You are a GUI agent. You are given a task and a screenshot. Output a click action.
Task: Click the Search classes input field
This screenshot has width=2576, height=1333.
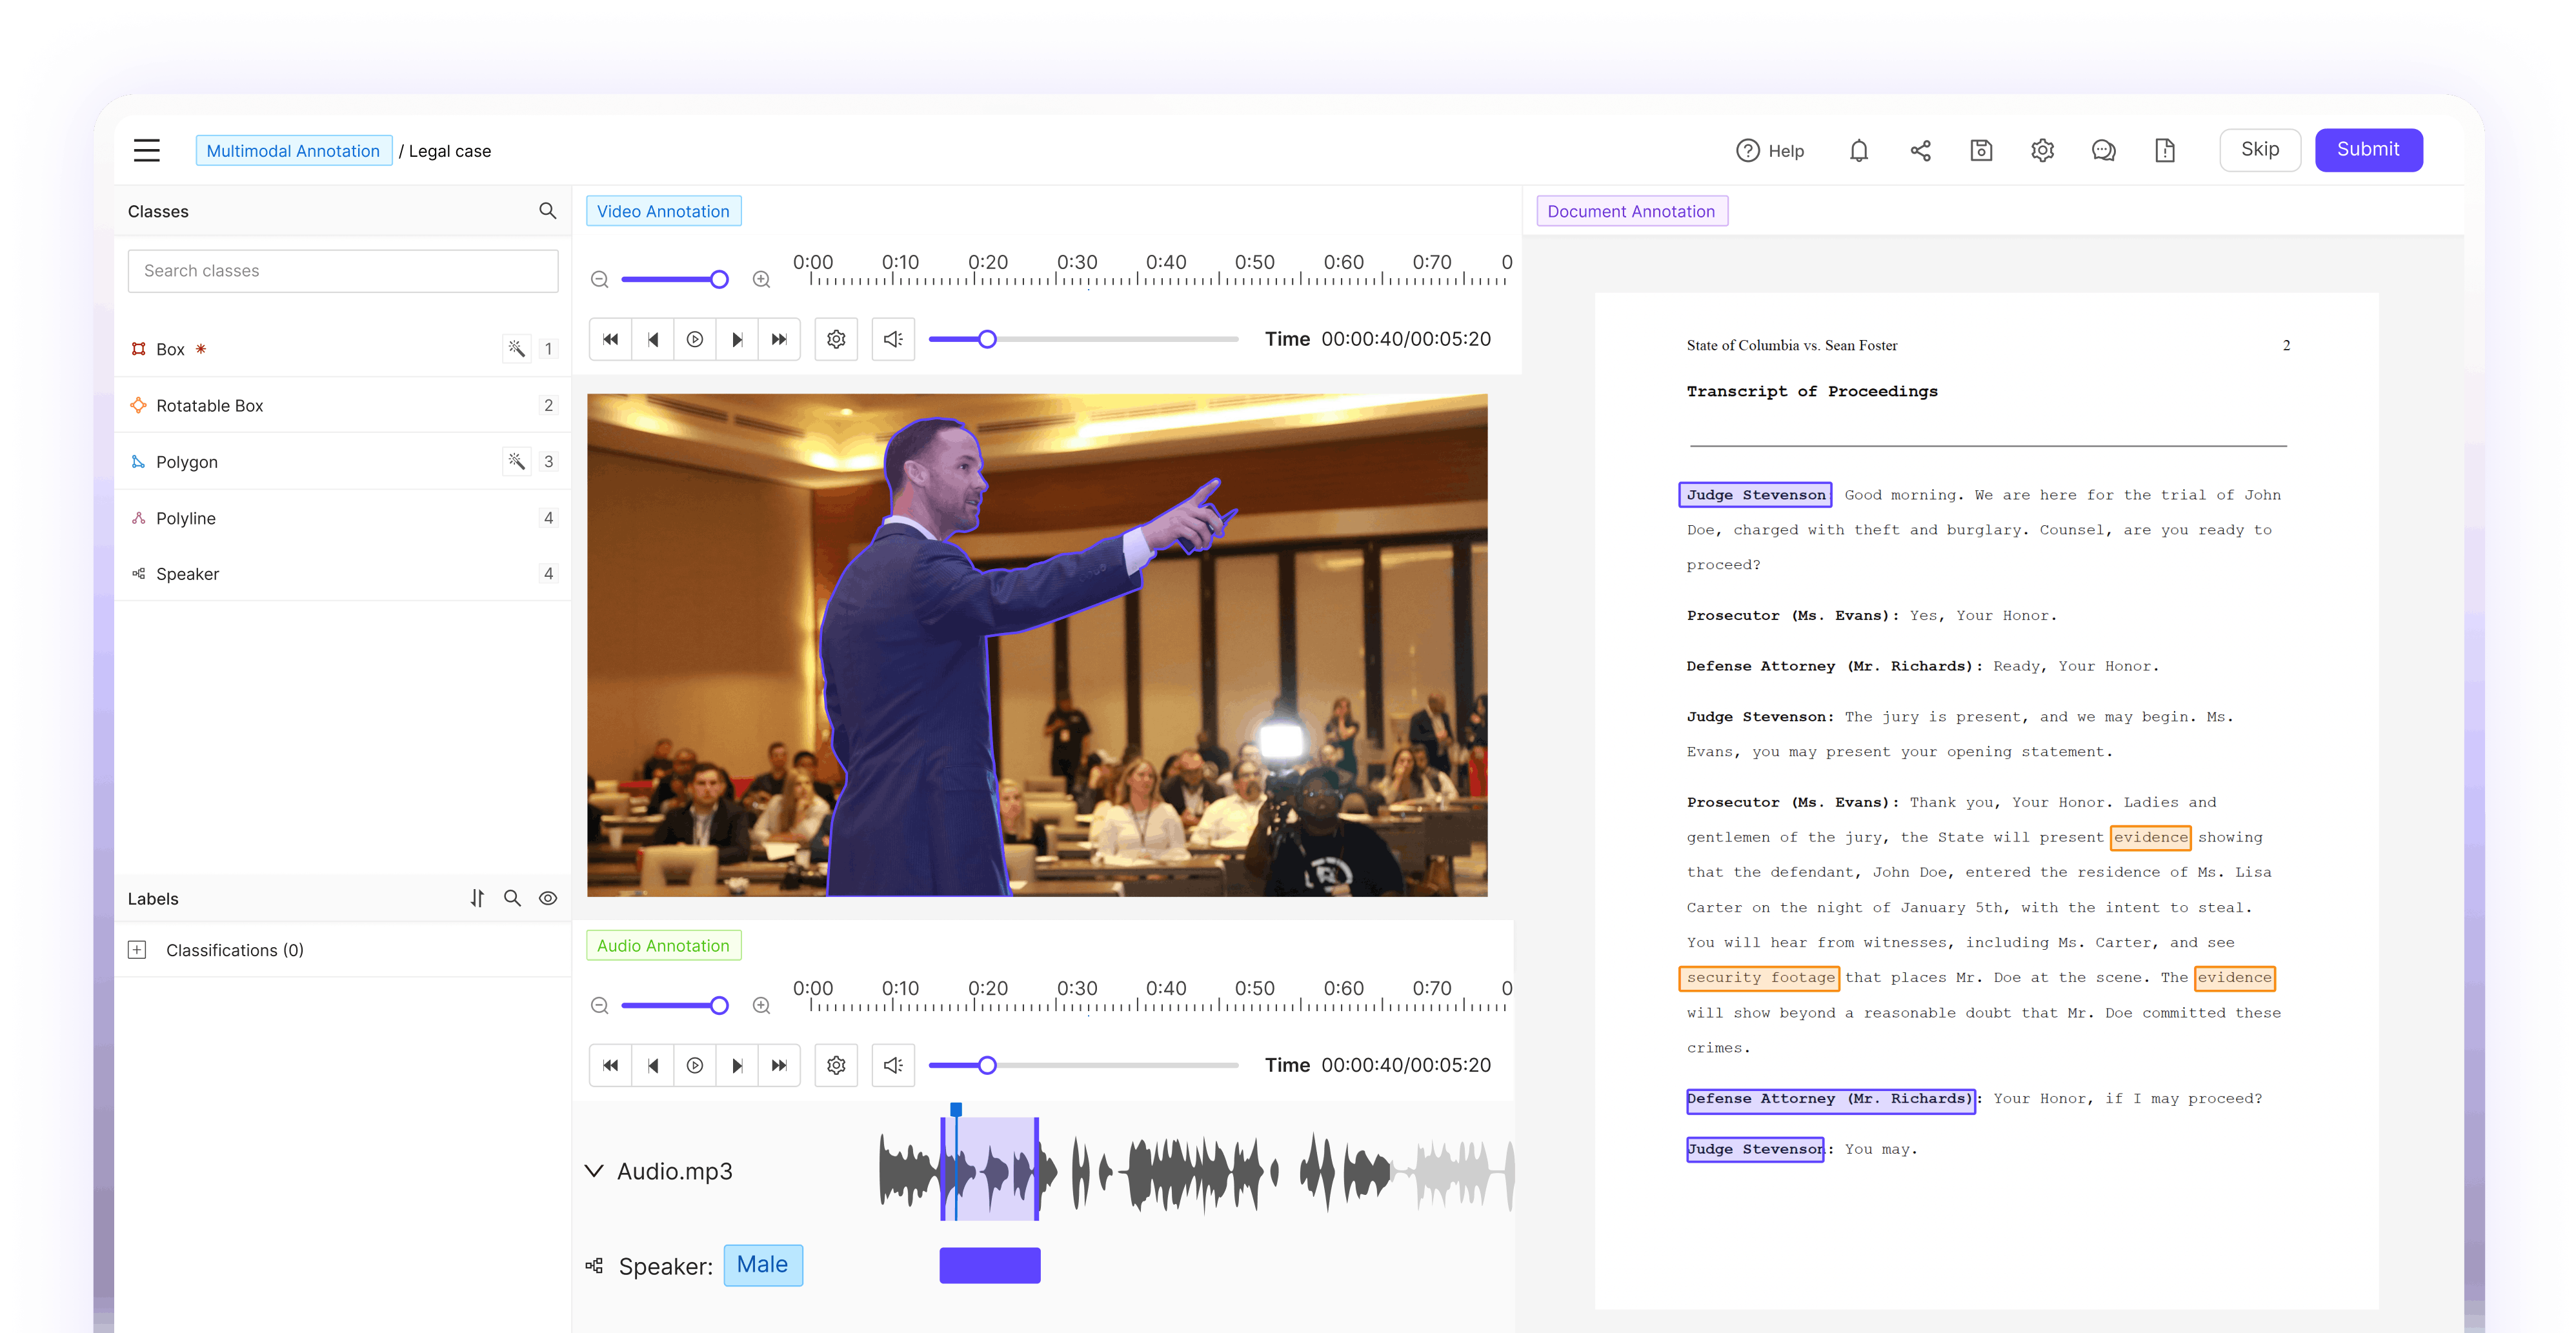tap(342, 271)
